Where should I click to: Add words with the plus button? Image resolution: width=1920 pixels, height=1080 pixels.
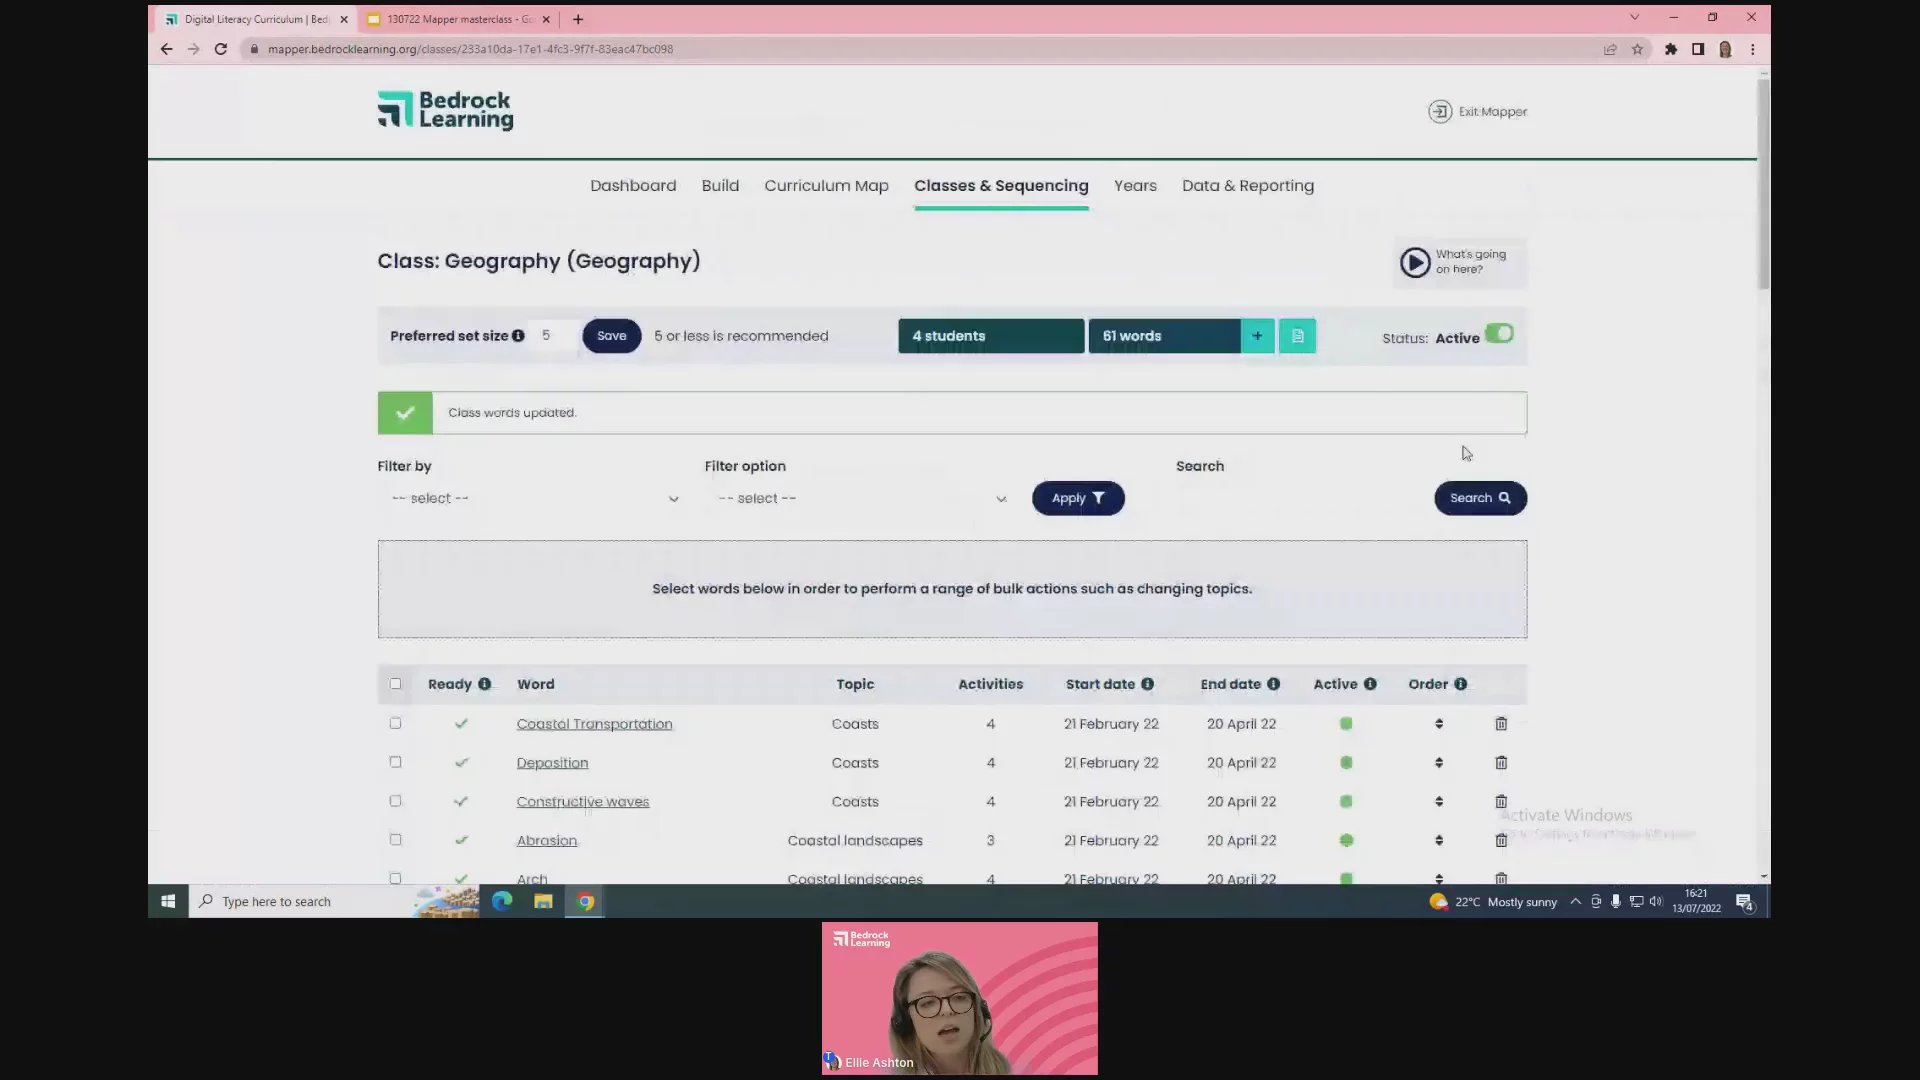click(x=1257, y=336)
